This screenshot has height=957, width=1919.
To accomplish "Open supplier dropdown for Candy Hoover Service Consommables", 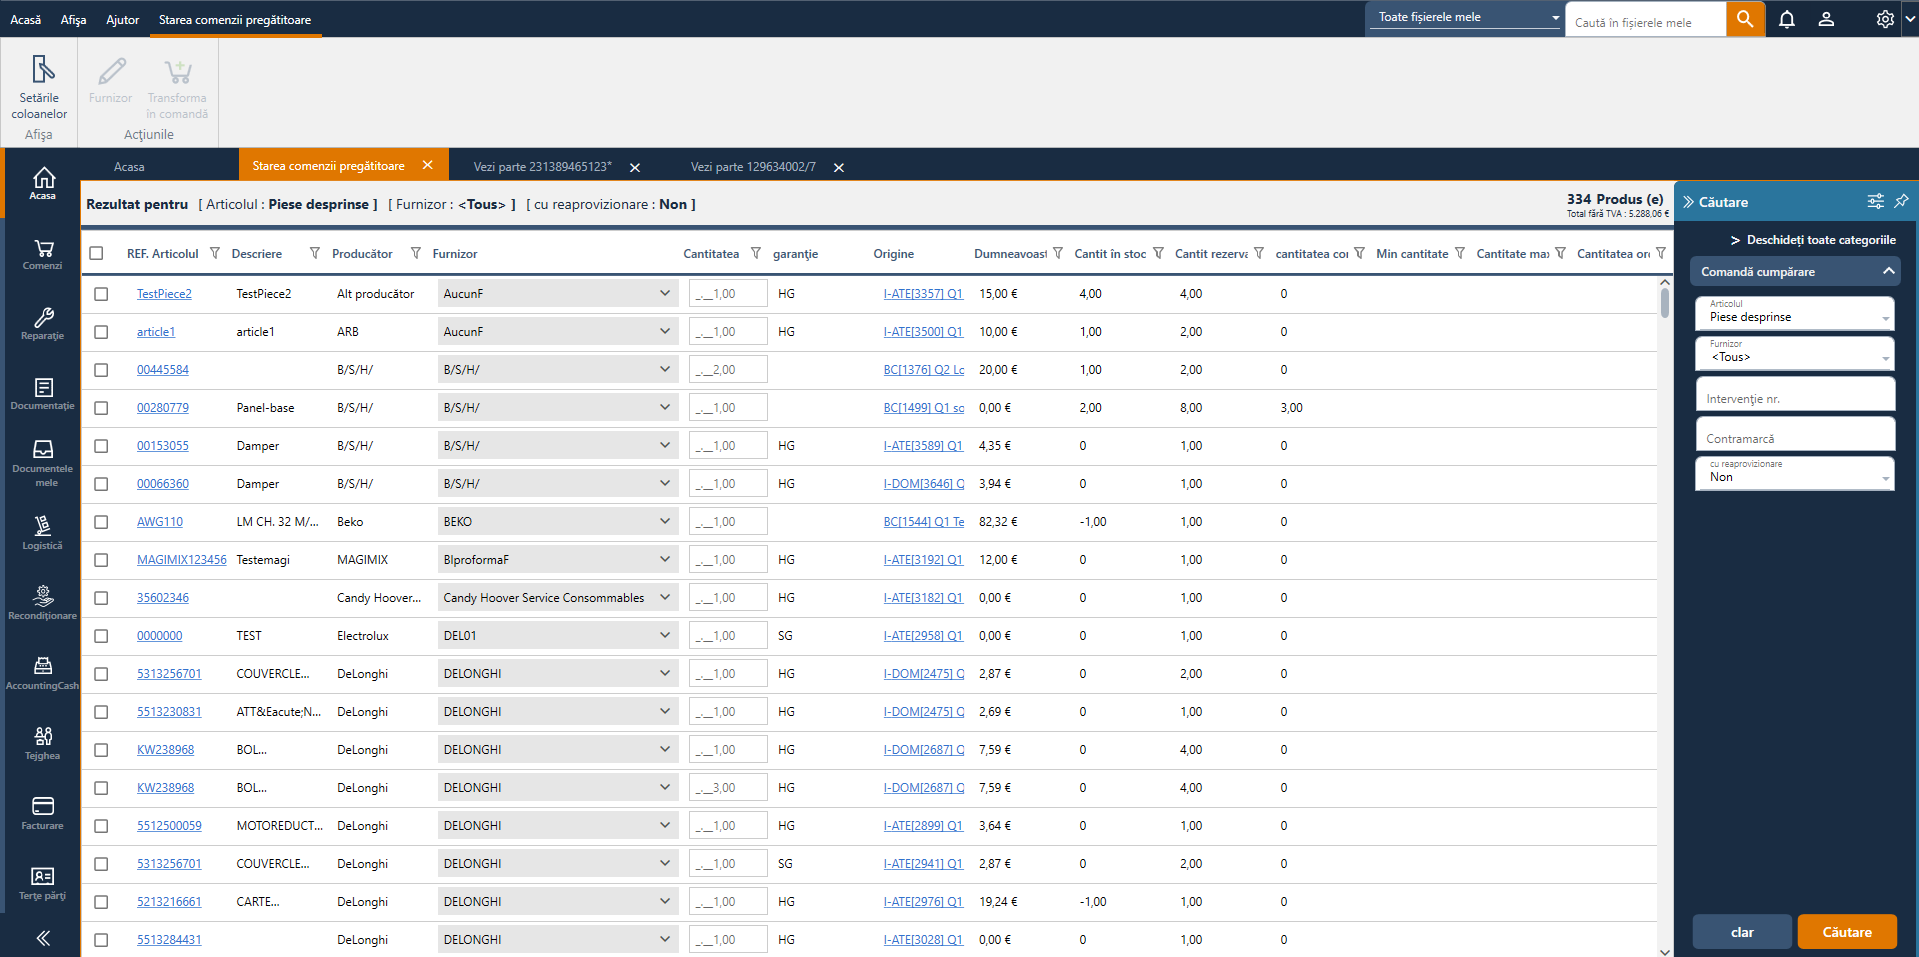I will click(x=558, y=598).
